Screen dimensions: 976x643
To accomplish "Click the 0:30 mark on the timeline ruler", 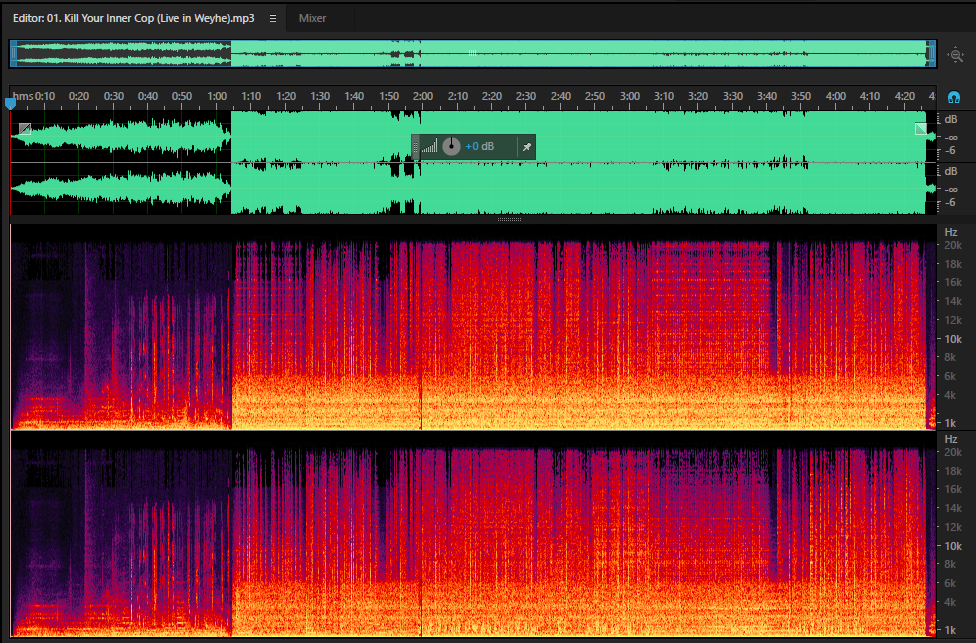I will coord(113,96).
